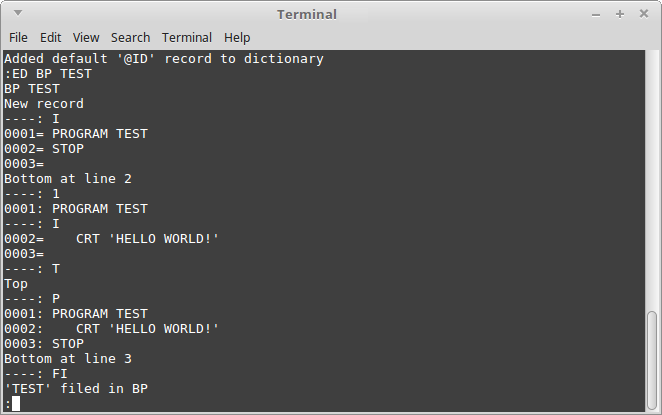Open the View menu
The height and width of the screenshot is (415, 662).
(86, 38)
